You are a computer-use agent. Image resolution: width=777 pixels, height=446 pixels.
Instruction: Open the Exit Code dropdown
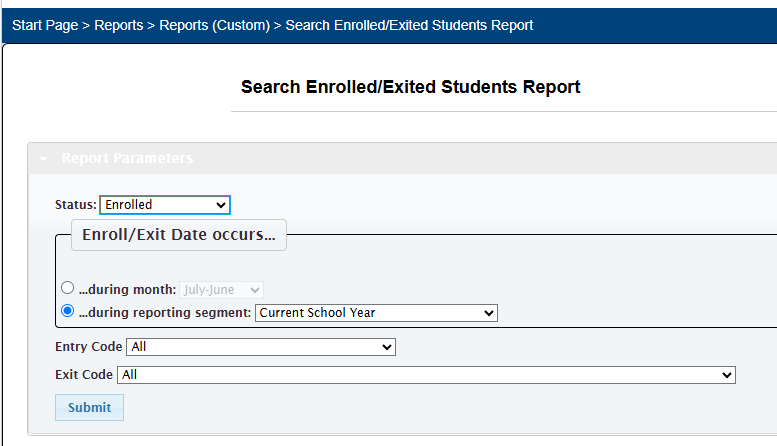coord(426,375)
